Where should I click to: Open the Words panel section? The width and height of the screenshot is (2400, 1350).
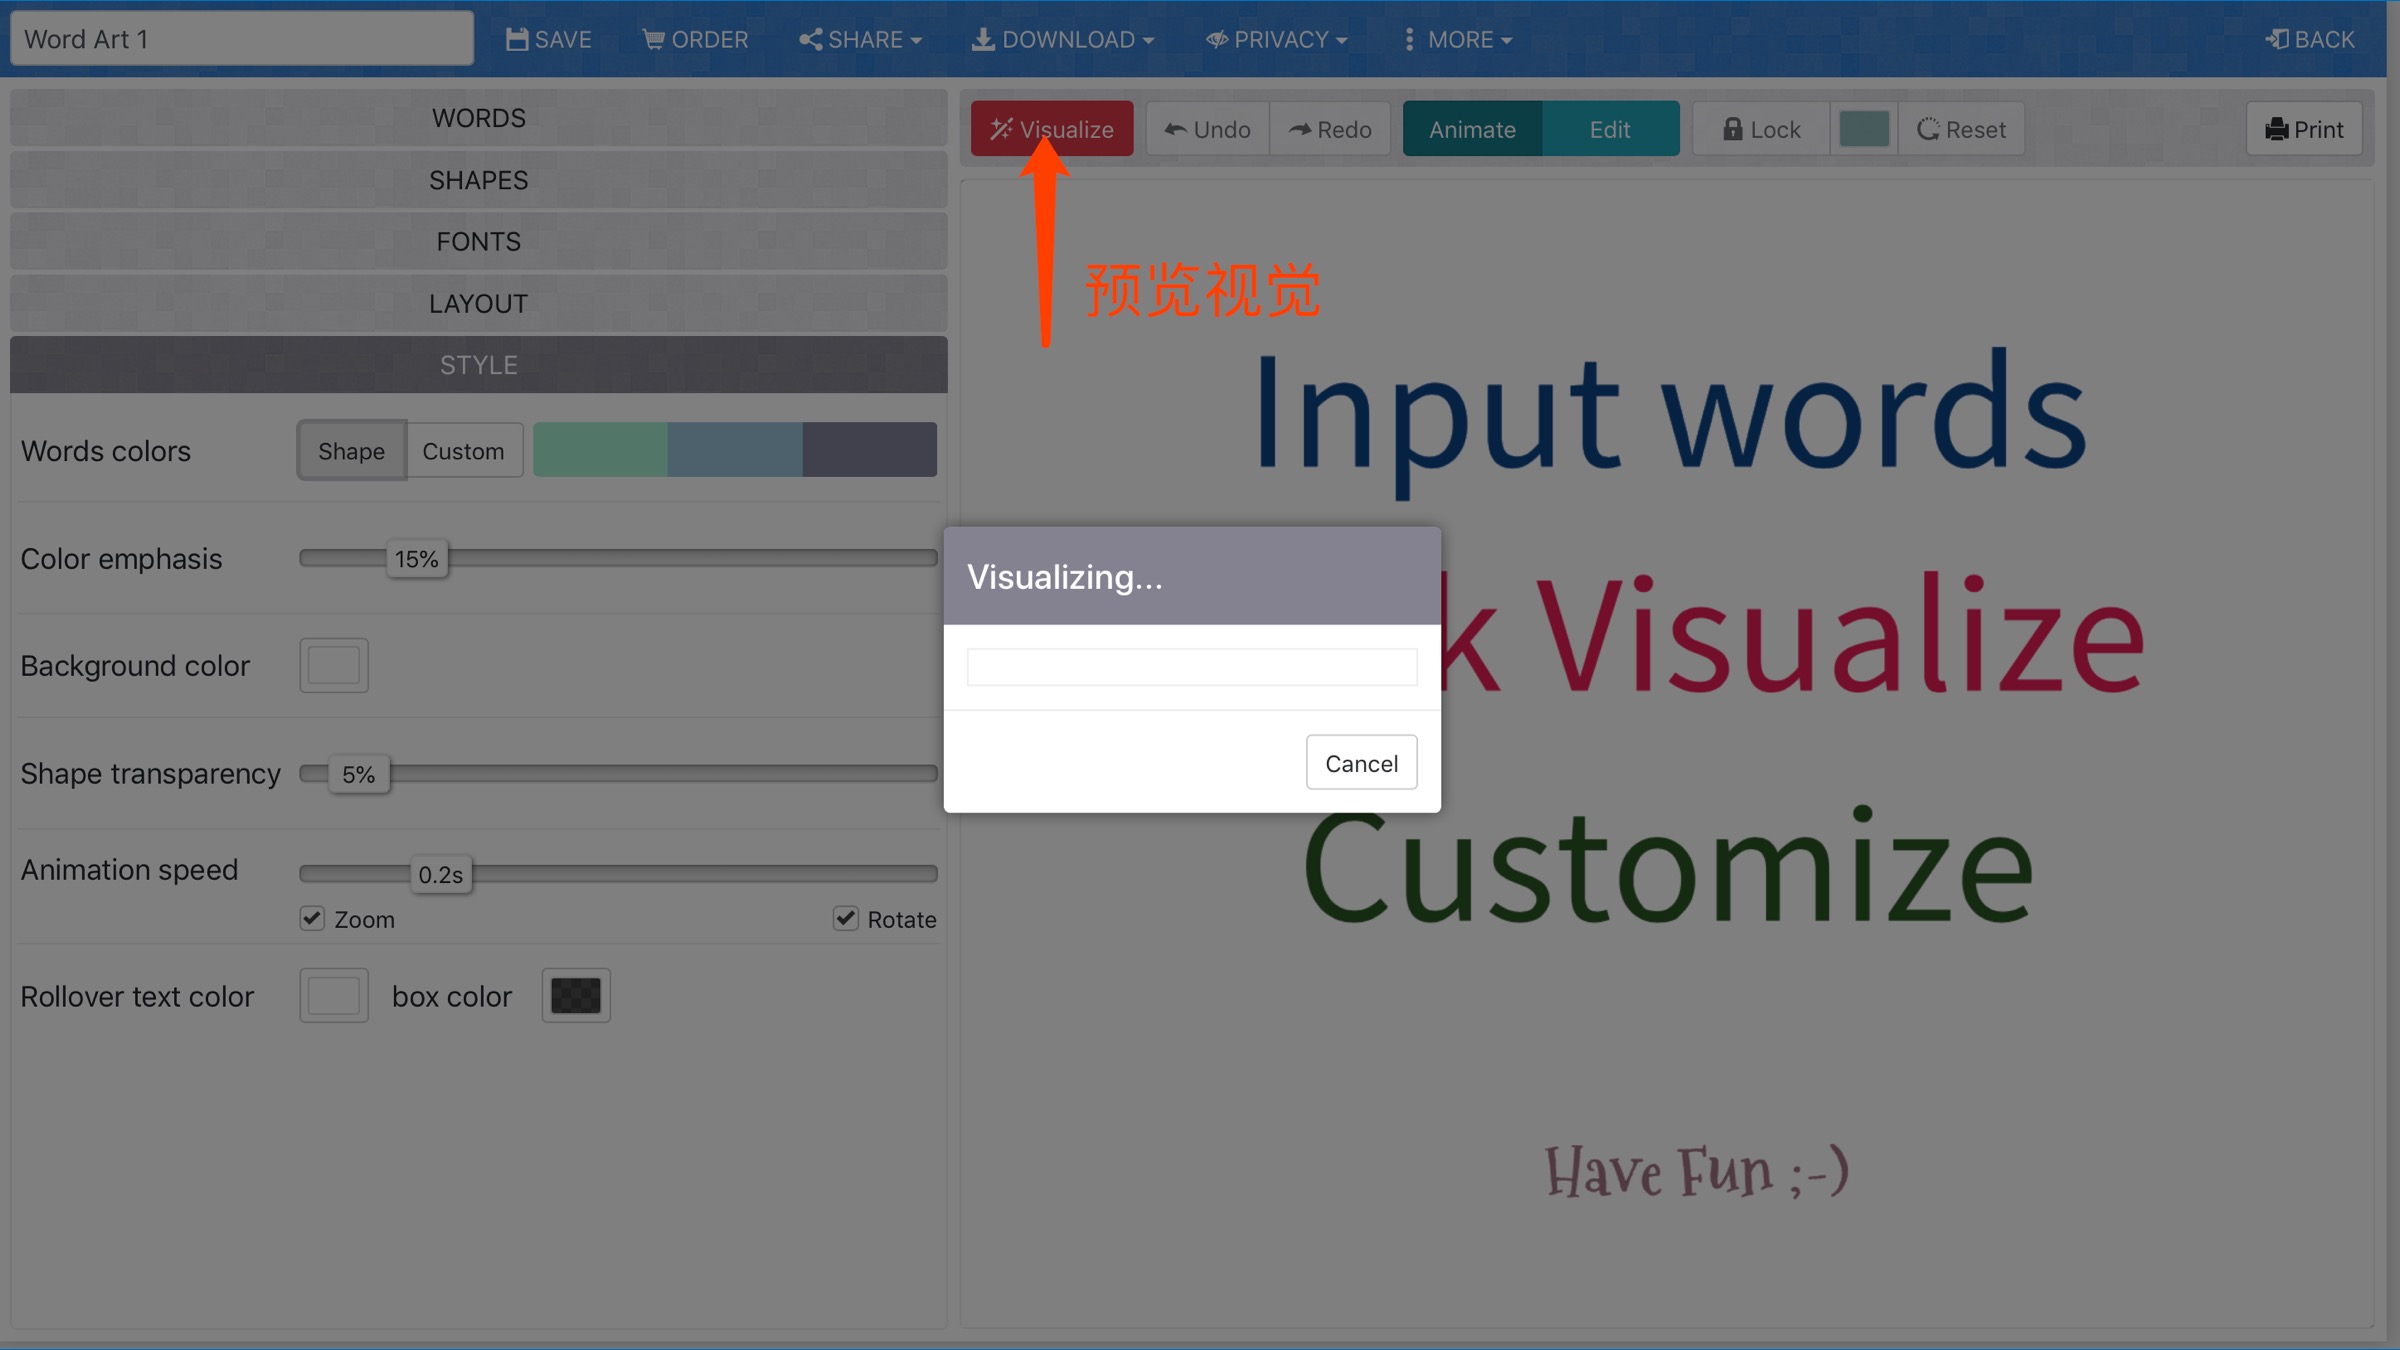tap(478, 118)
